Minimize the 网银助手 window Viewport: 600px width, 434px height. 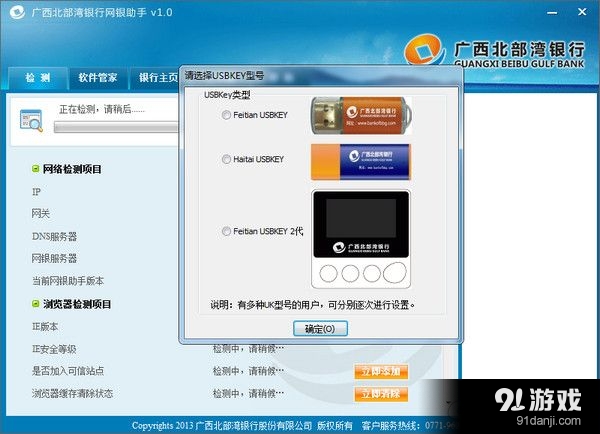pyautogui.click(x=552, y=13)
